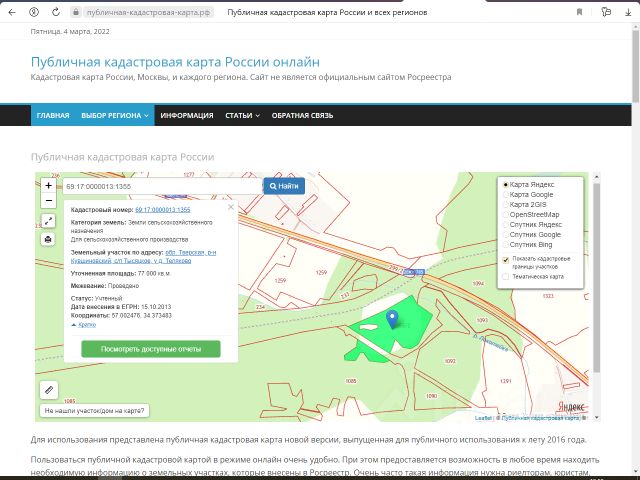Click the Уточненная площадь value 77 000 кв.м
Screen dimensions: 640x480
point(154,273)
